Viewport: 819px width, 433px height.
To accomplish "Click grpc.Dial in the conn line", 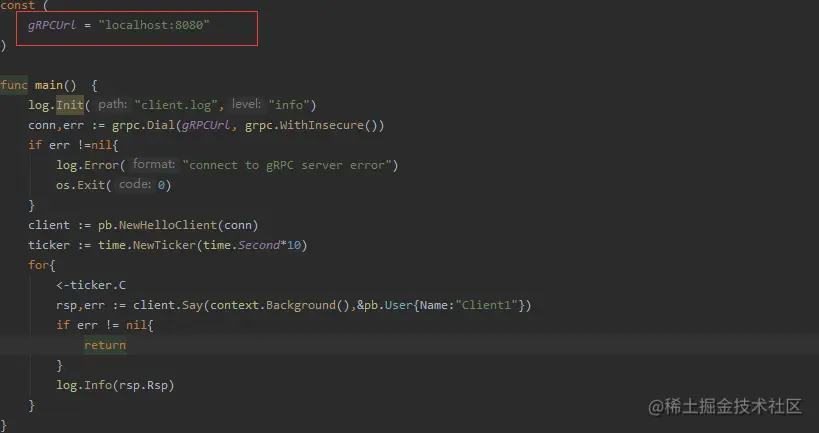I will [143, 125].
